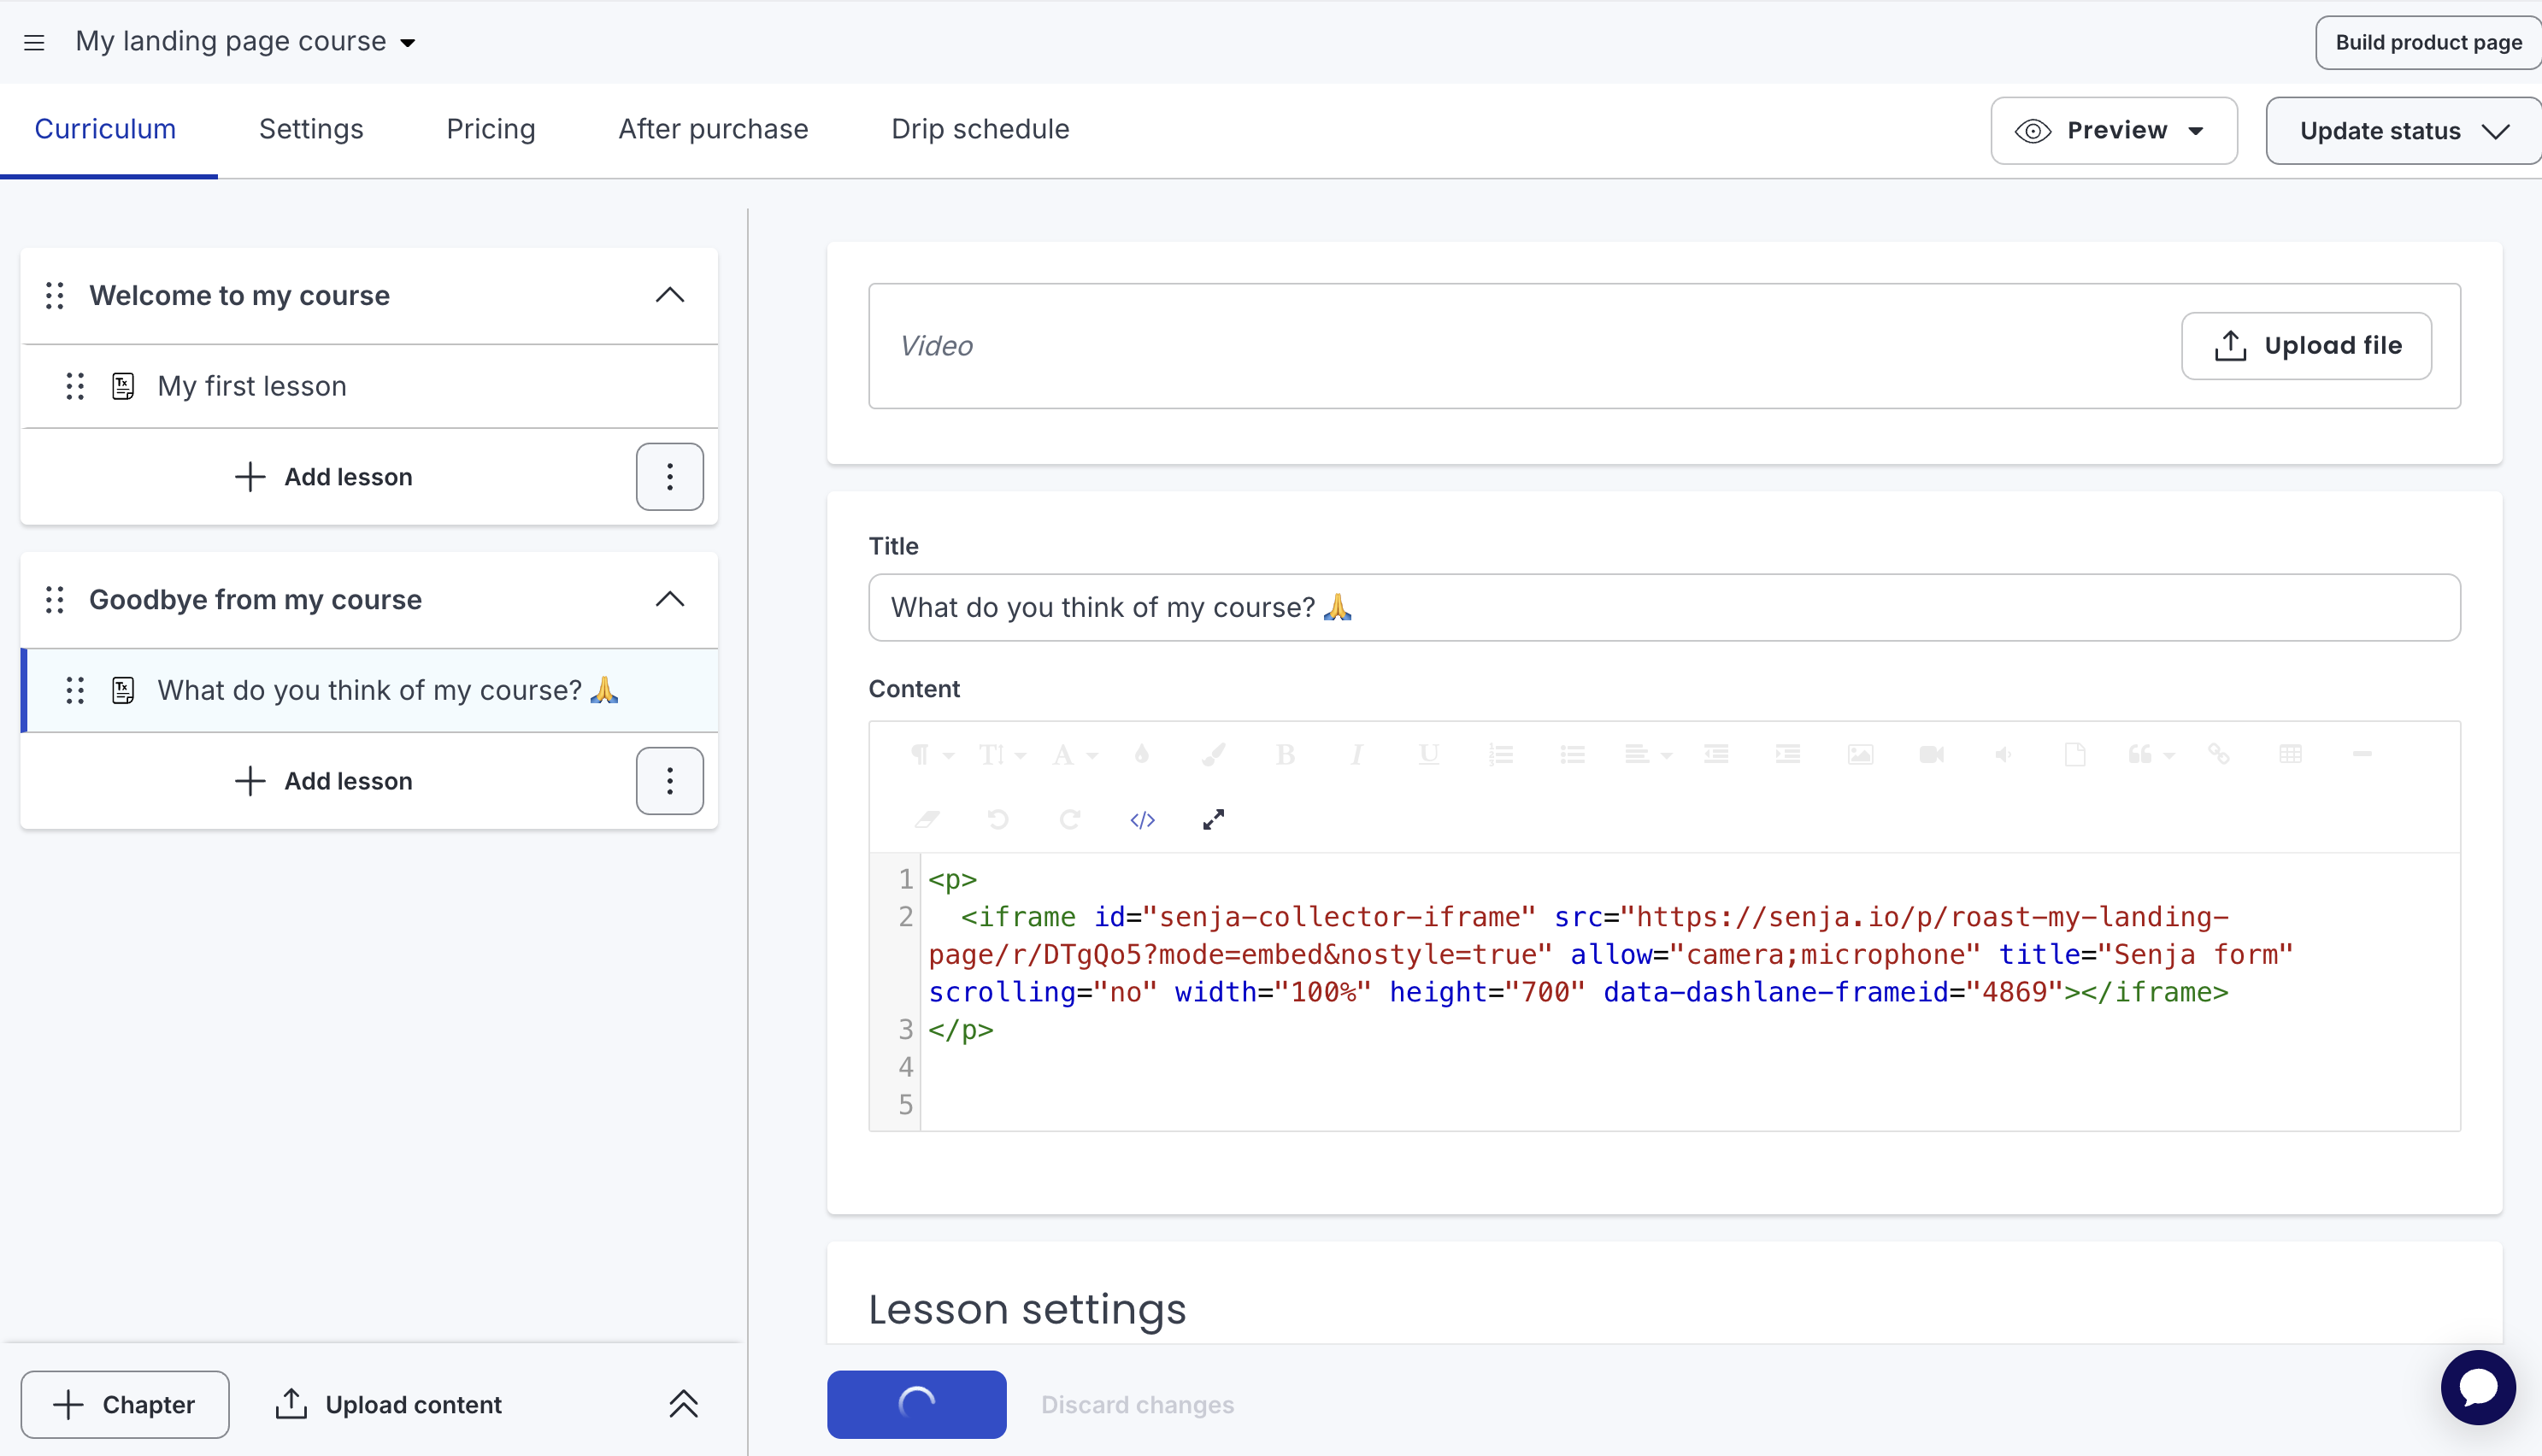
Task: Click the background color droplet icon
Action: tap(1141, 755)
